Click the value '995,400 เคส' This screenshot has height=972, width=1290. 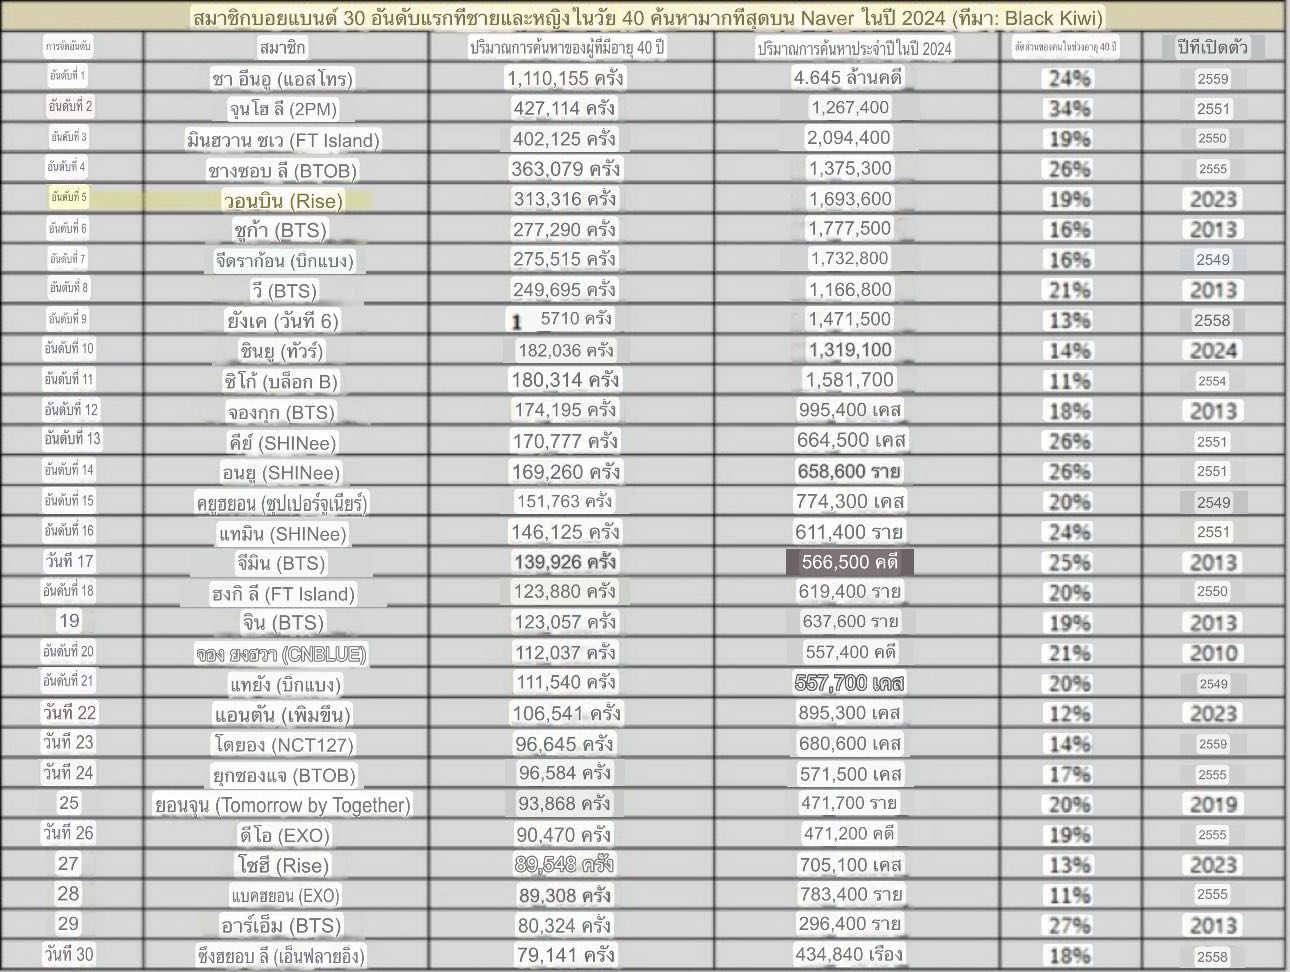tap(849, 410)
